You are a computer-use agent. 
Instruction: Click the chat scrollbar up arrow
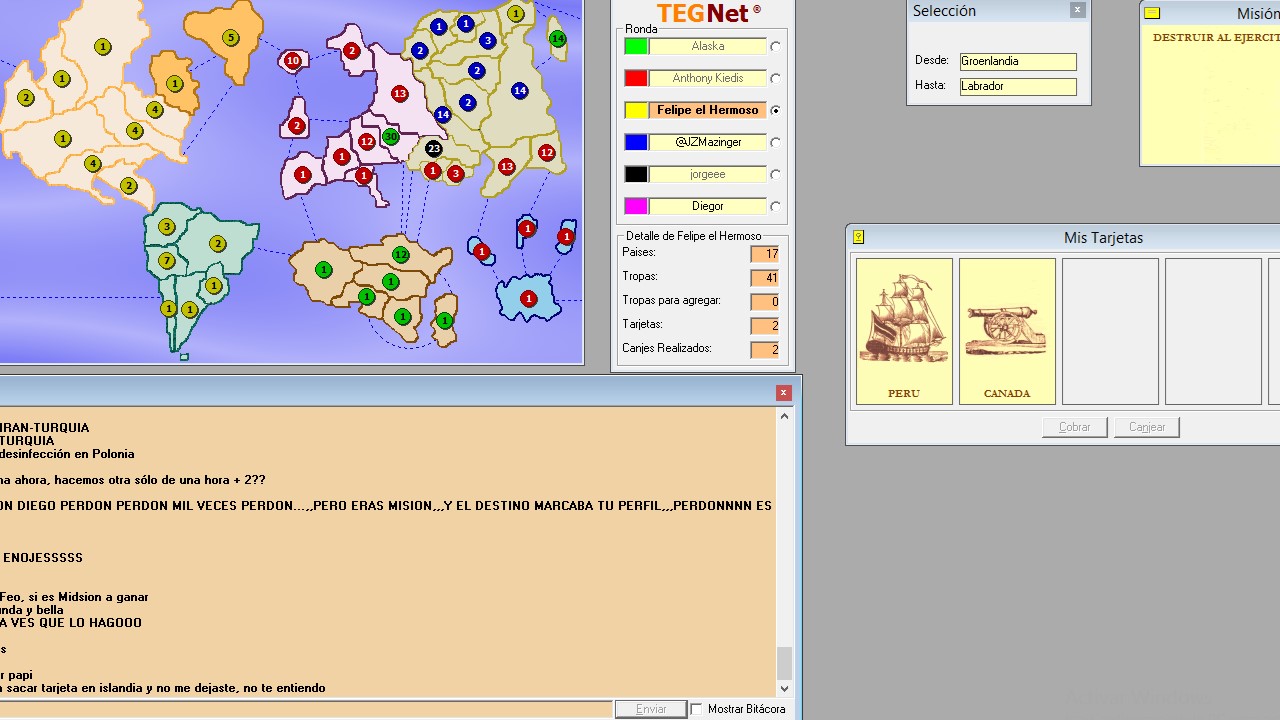pos(784,416)
